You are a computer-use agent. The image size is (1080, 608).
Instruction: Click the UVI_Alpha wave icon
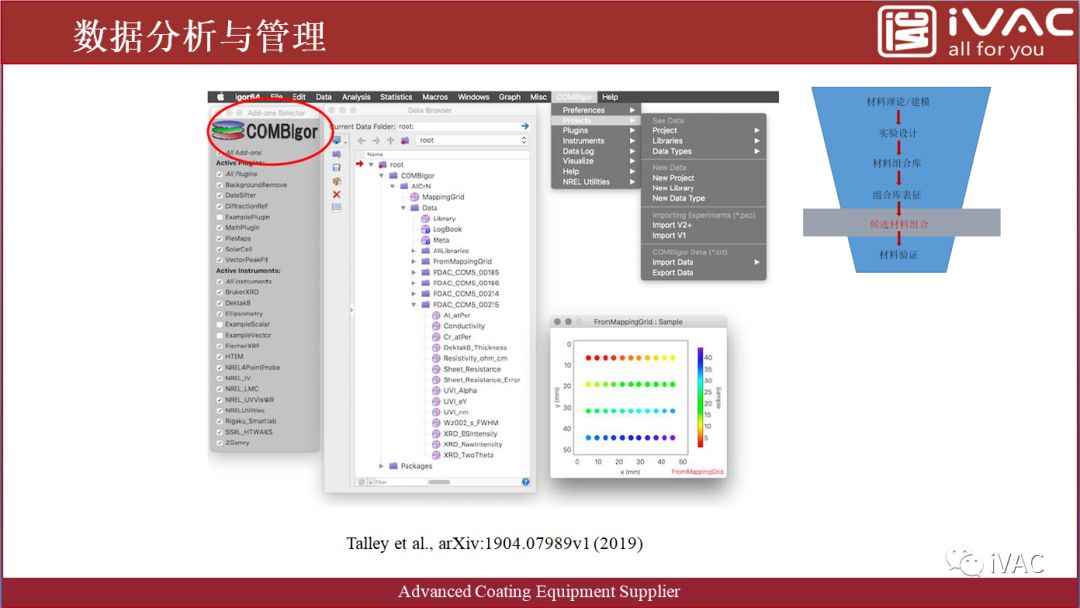[436, 390]
